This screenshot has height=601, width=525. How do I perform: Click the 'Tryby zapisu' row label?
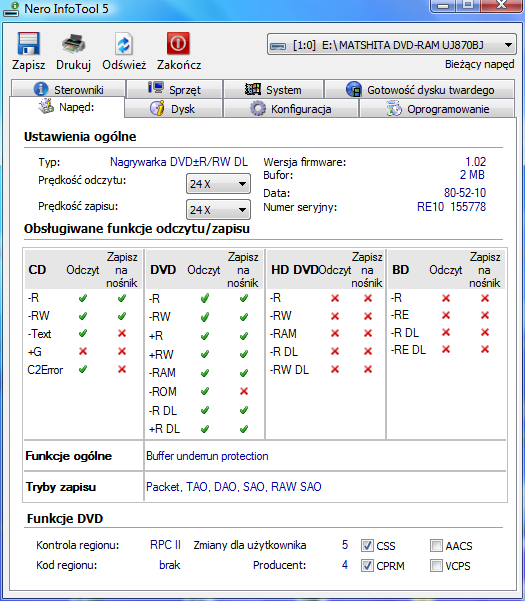61,487
